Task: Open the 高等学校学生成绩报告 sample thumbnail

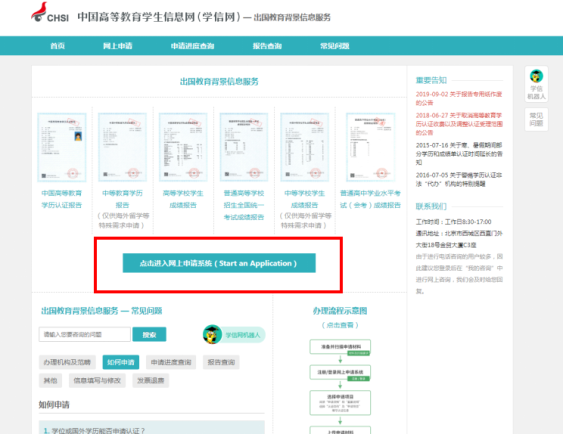Action: (x=183, y=147)
